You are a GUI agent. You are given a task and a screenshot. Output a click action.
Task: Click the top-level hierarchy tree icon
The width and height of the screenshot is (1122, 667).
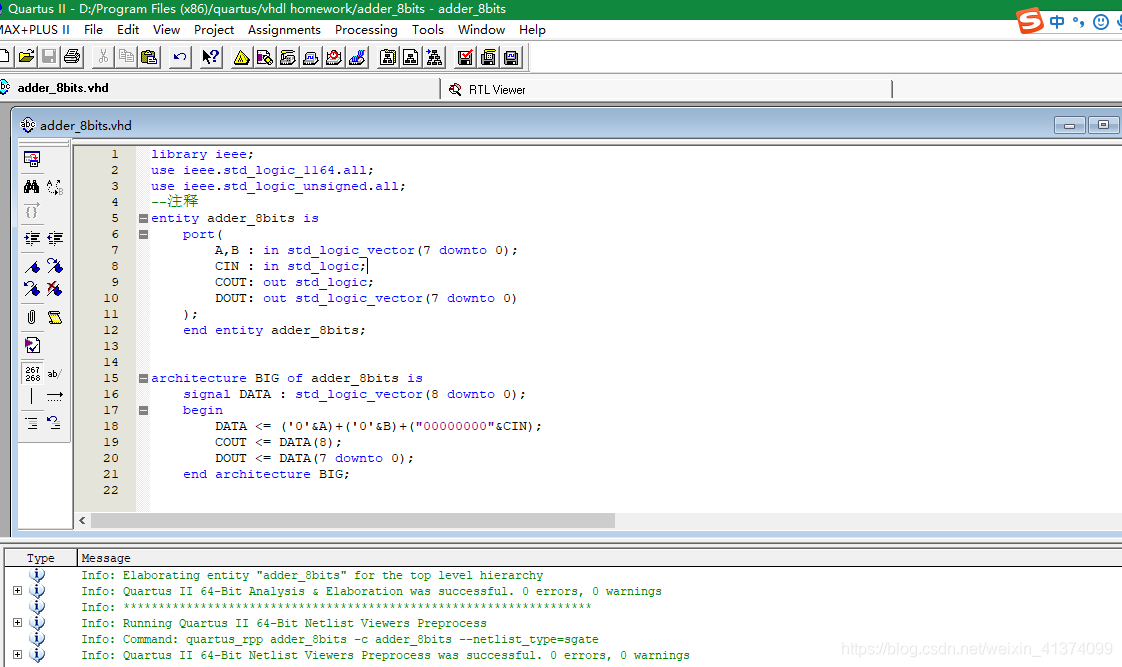[434, 57]
